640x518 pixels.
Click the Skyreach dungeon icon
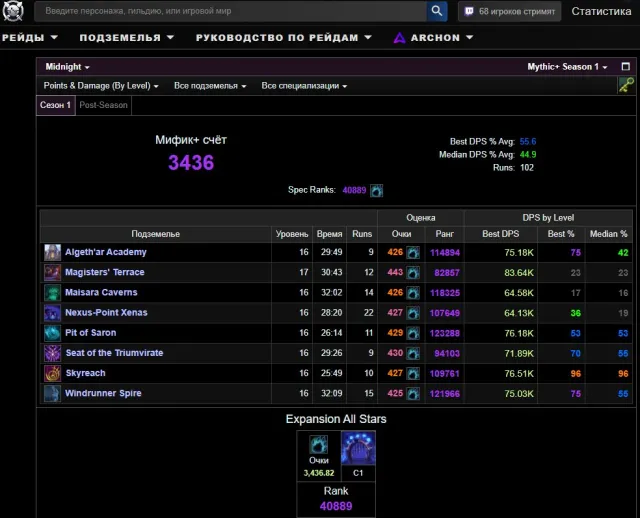point(52,373)
